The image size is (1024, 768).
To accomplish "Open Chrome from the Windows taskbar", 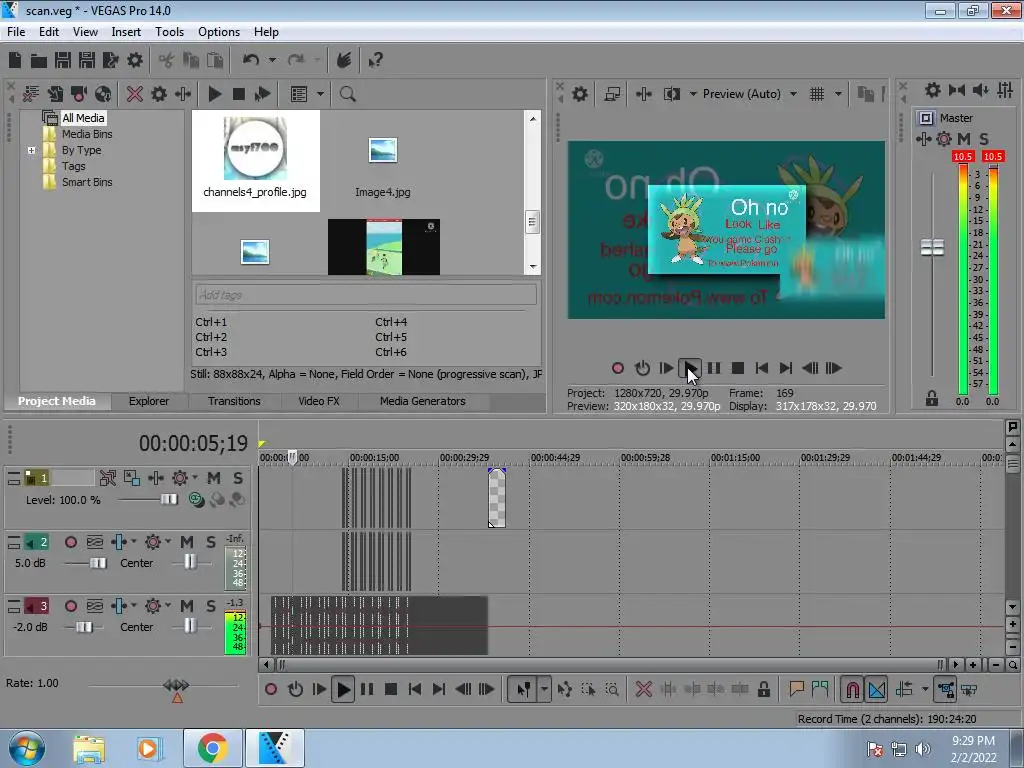I will [x=213, y=748].
